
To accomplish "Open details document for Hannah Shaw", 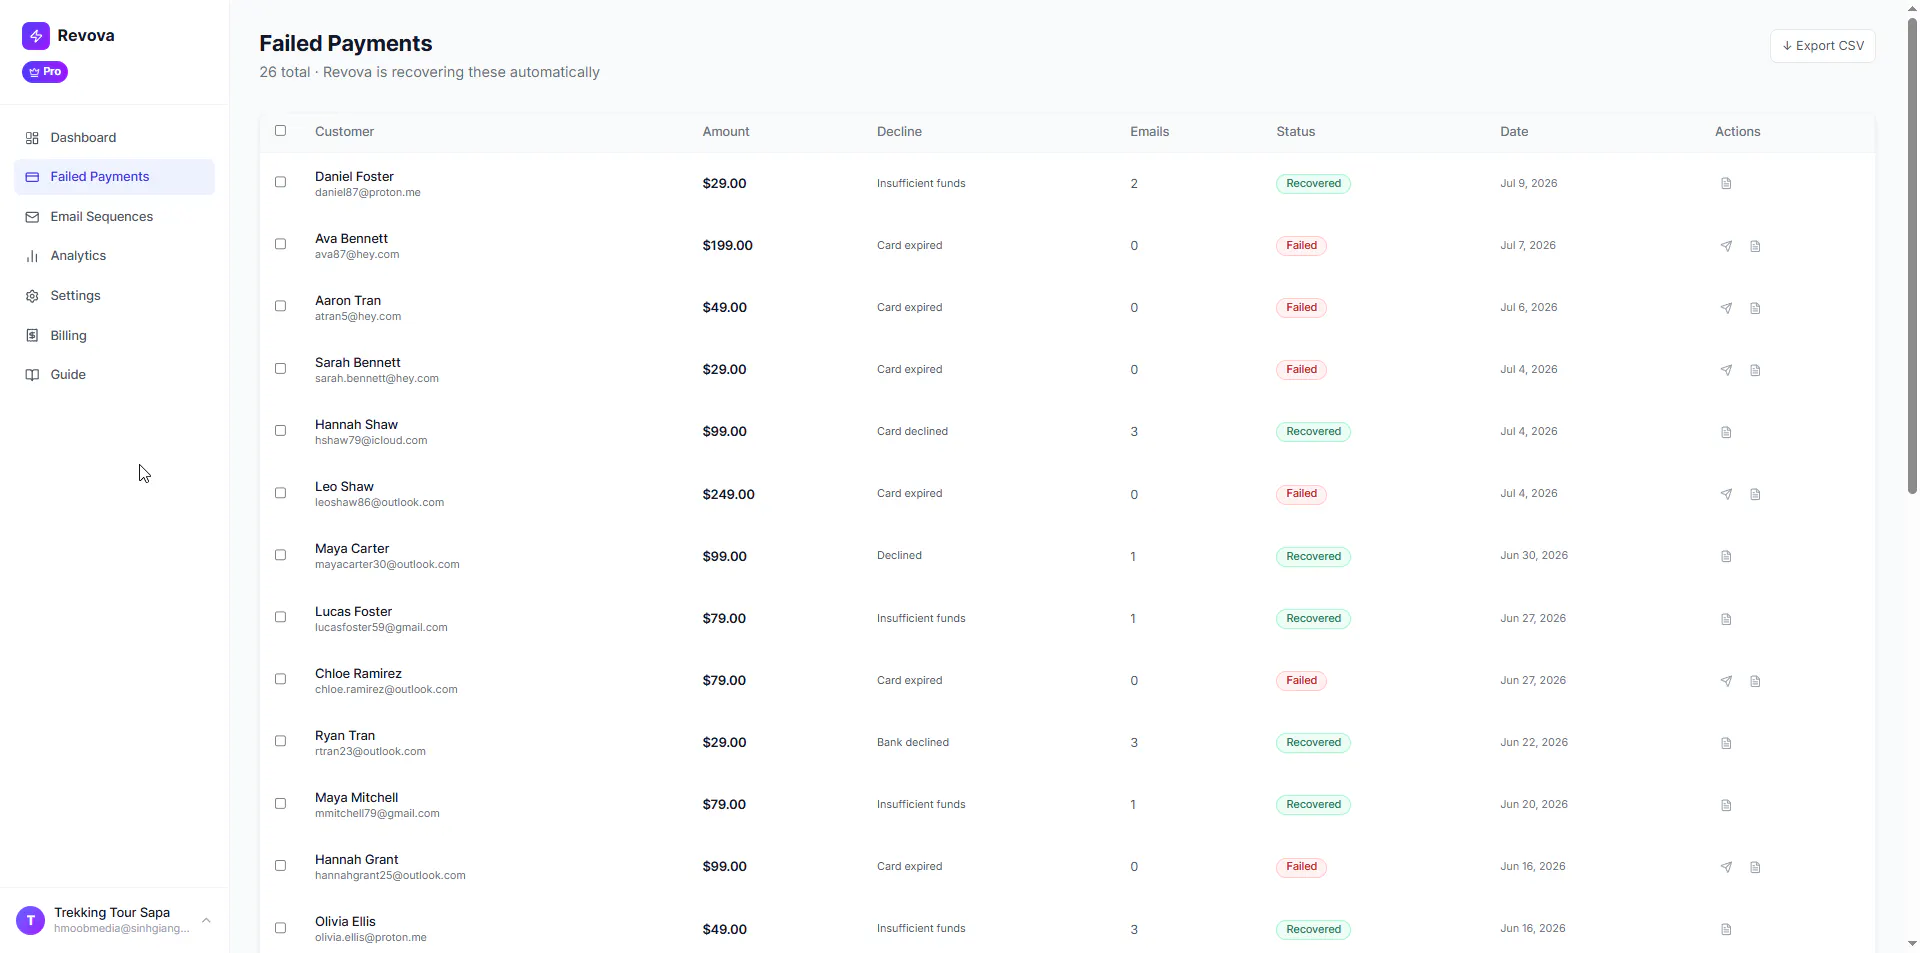I will (x=1726, y=432).
